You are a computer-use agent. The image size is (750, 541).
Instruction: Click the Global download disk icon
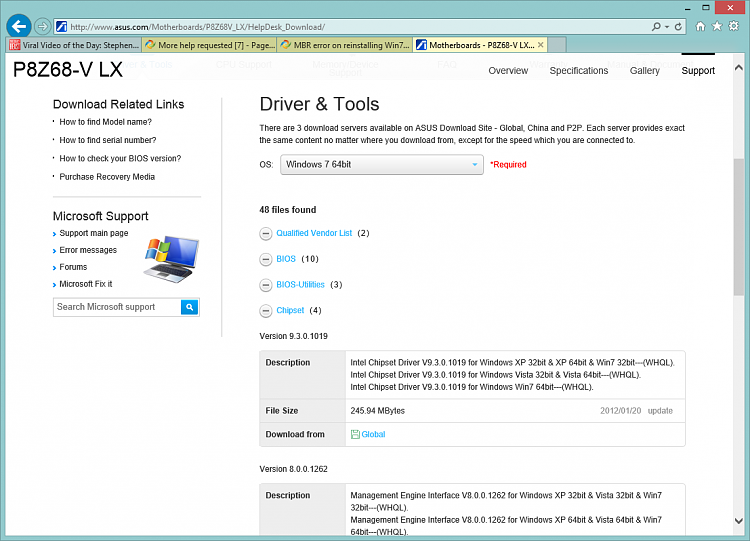tap(355, 434)
